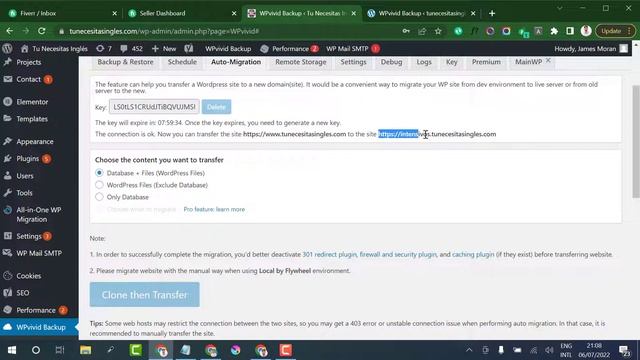Switch to the Remote Storage tab
Screen dimensions: 640x360
click(301, 62)
